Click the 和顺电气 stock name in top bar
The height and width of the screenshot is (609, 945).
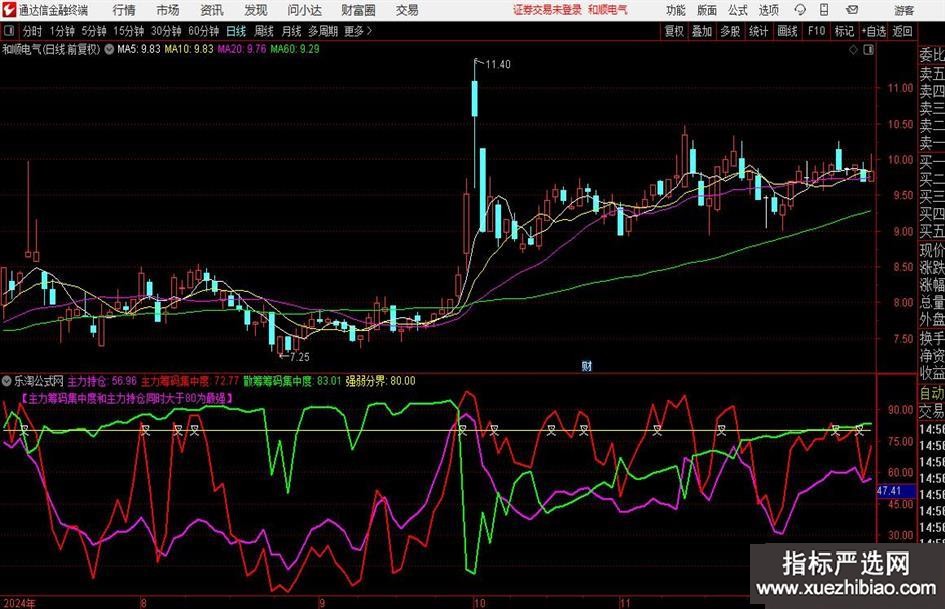tap(608, 10)
